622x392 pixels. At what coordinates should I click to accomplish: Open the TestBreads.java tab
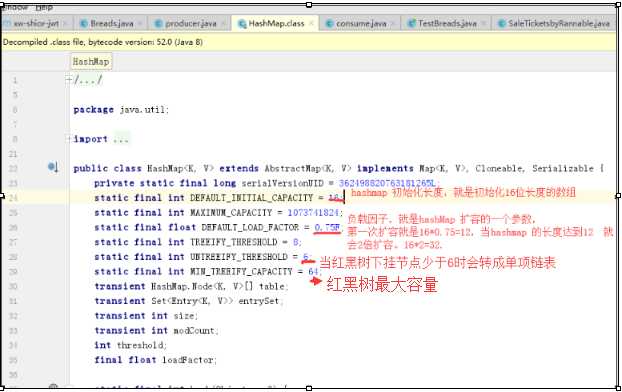447,23
